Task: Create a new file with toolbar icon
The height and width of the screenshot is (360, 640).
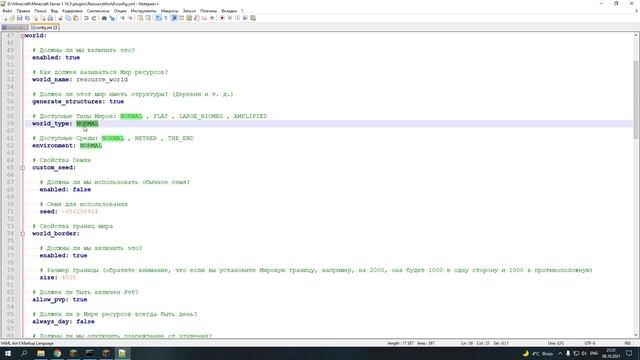Action: click(x=4, y=18)
